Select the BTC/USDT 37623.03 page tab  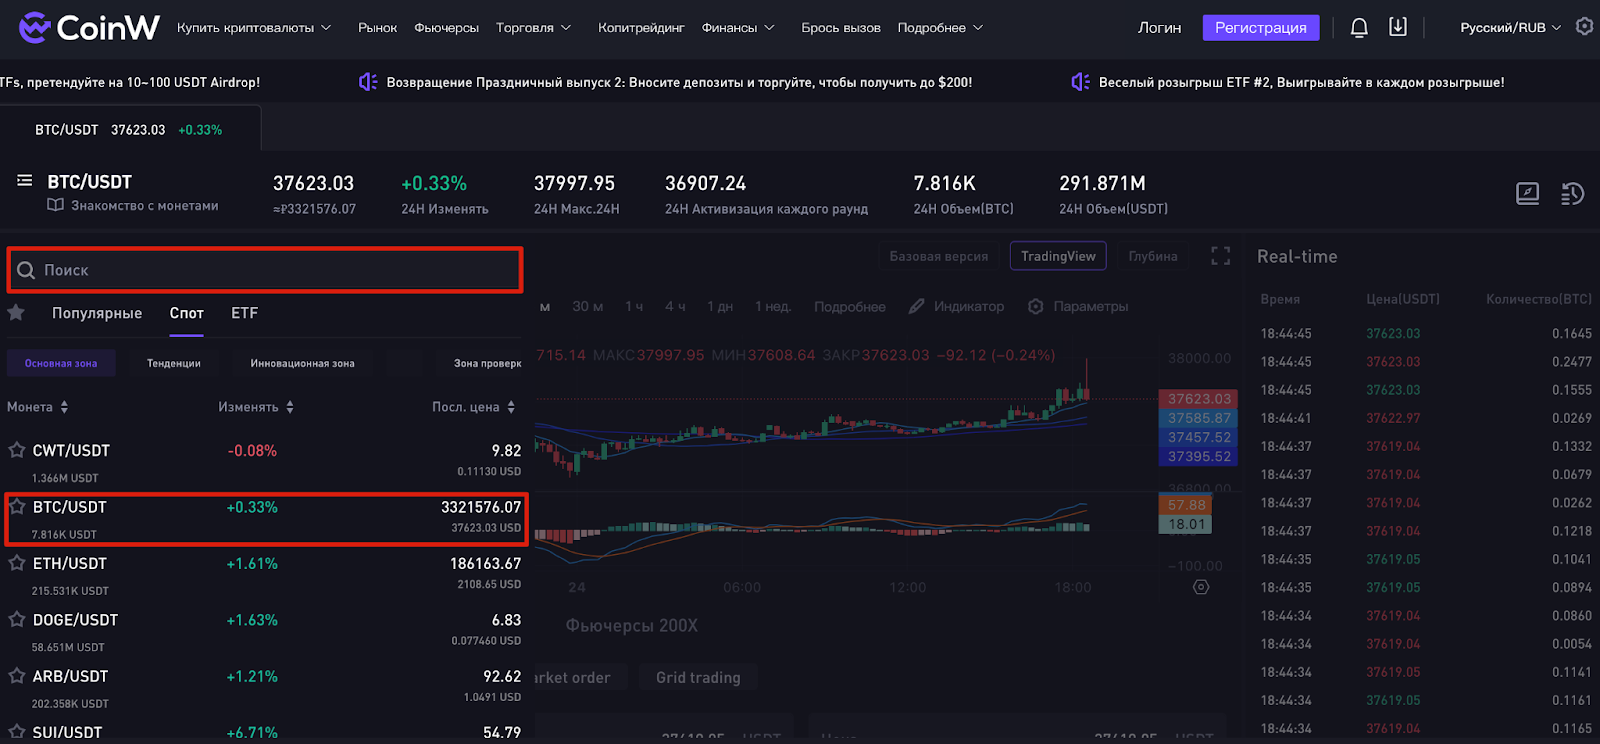click(129, 130)
